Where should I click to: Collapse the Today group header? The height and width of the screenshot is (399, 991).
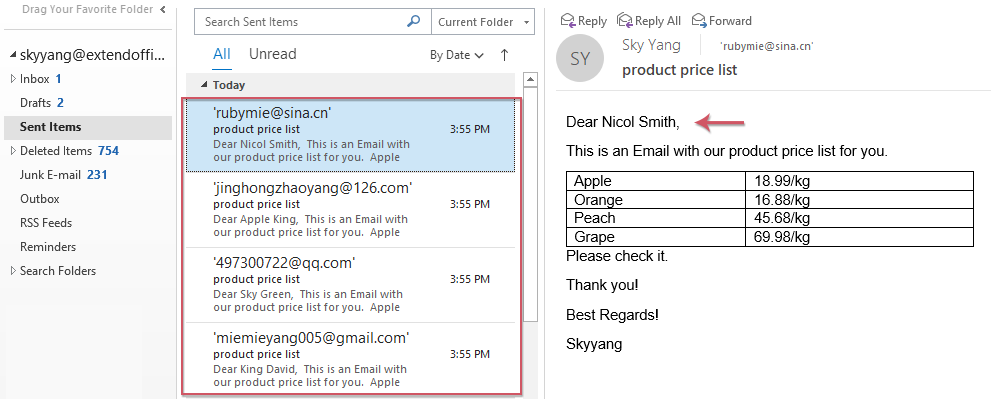point(204,85)
